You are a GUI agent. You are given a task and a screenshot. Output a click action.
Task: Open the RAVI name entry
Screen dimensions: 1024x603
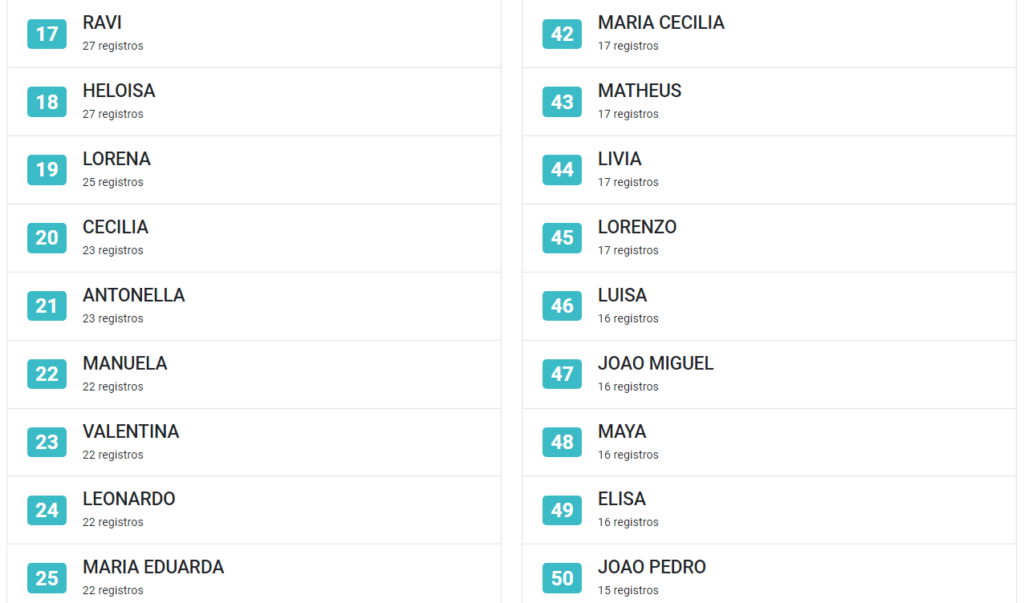254,34
